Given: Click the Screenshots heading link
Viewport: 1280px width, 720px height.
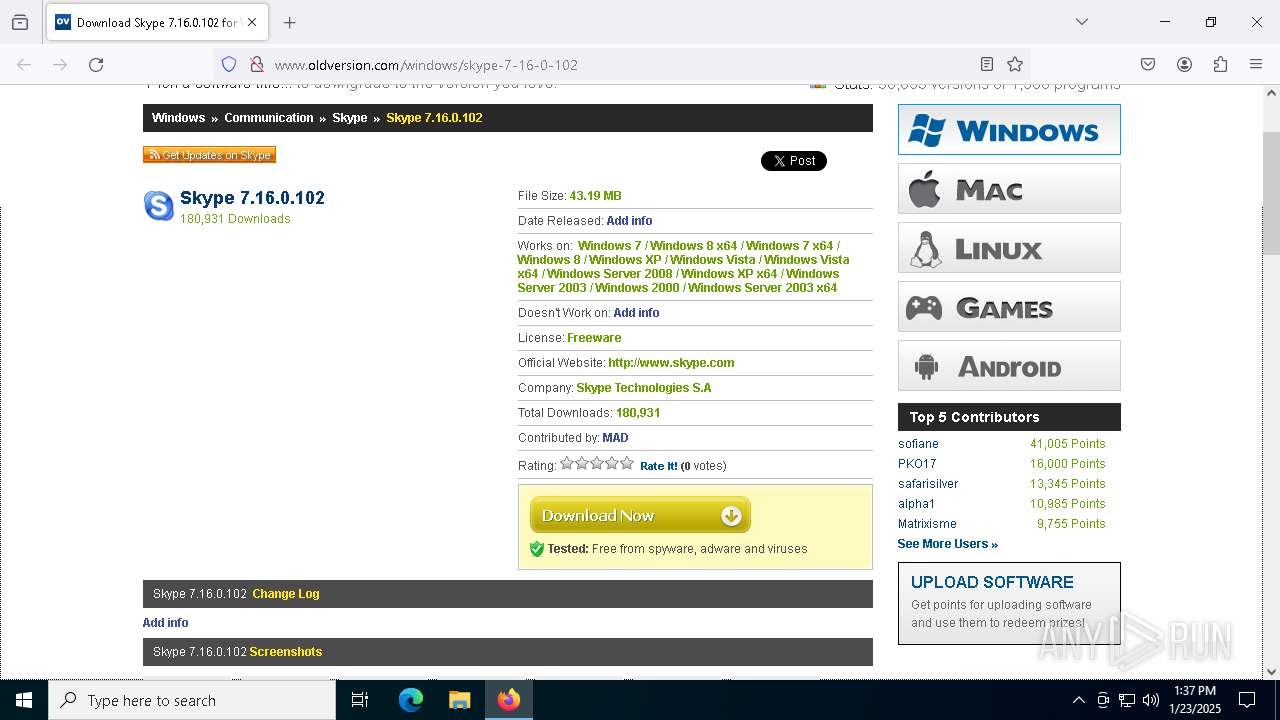Looking at the screenshot, I should 286,652.
